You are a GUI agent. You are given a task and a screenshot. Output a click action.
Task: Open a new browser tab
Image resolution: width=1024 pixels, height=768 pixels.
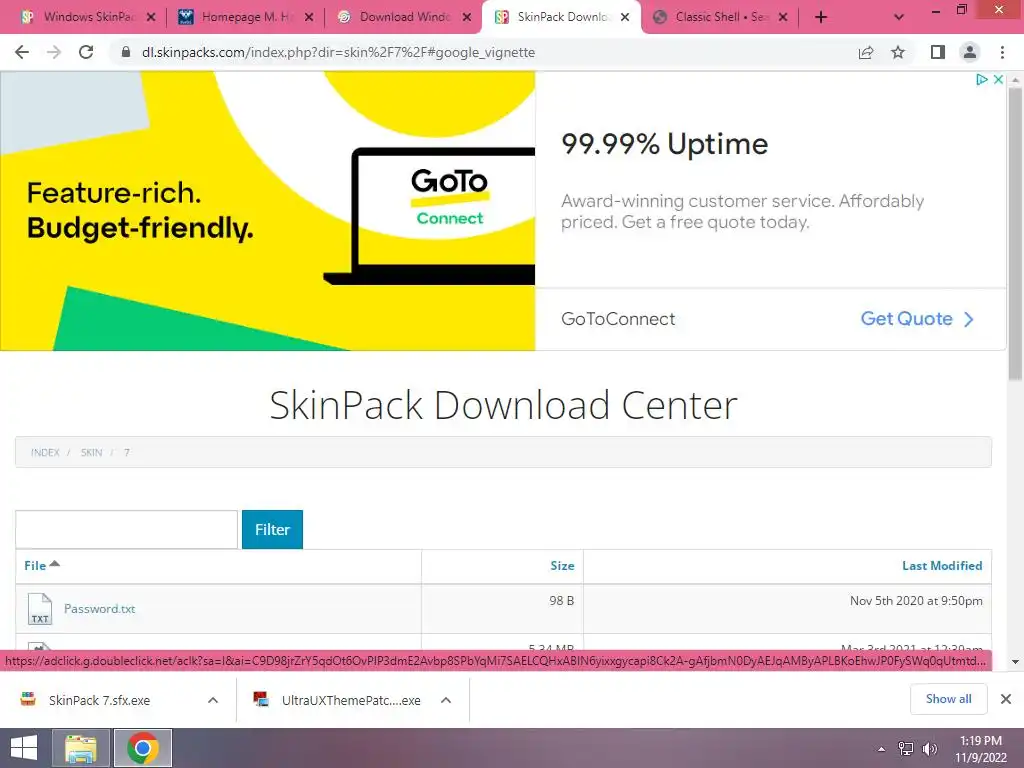pos(821,17)
